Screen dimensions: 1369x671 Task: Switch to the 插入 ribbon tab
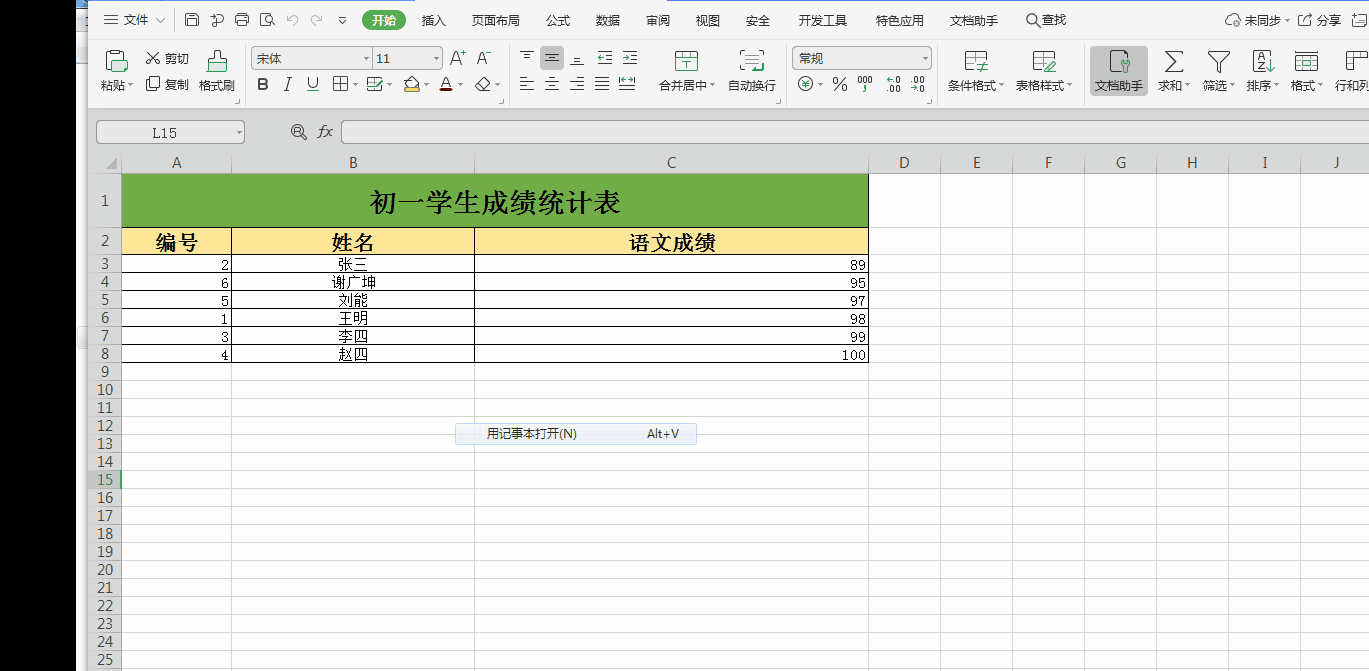tap(434, 20)
